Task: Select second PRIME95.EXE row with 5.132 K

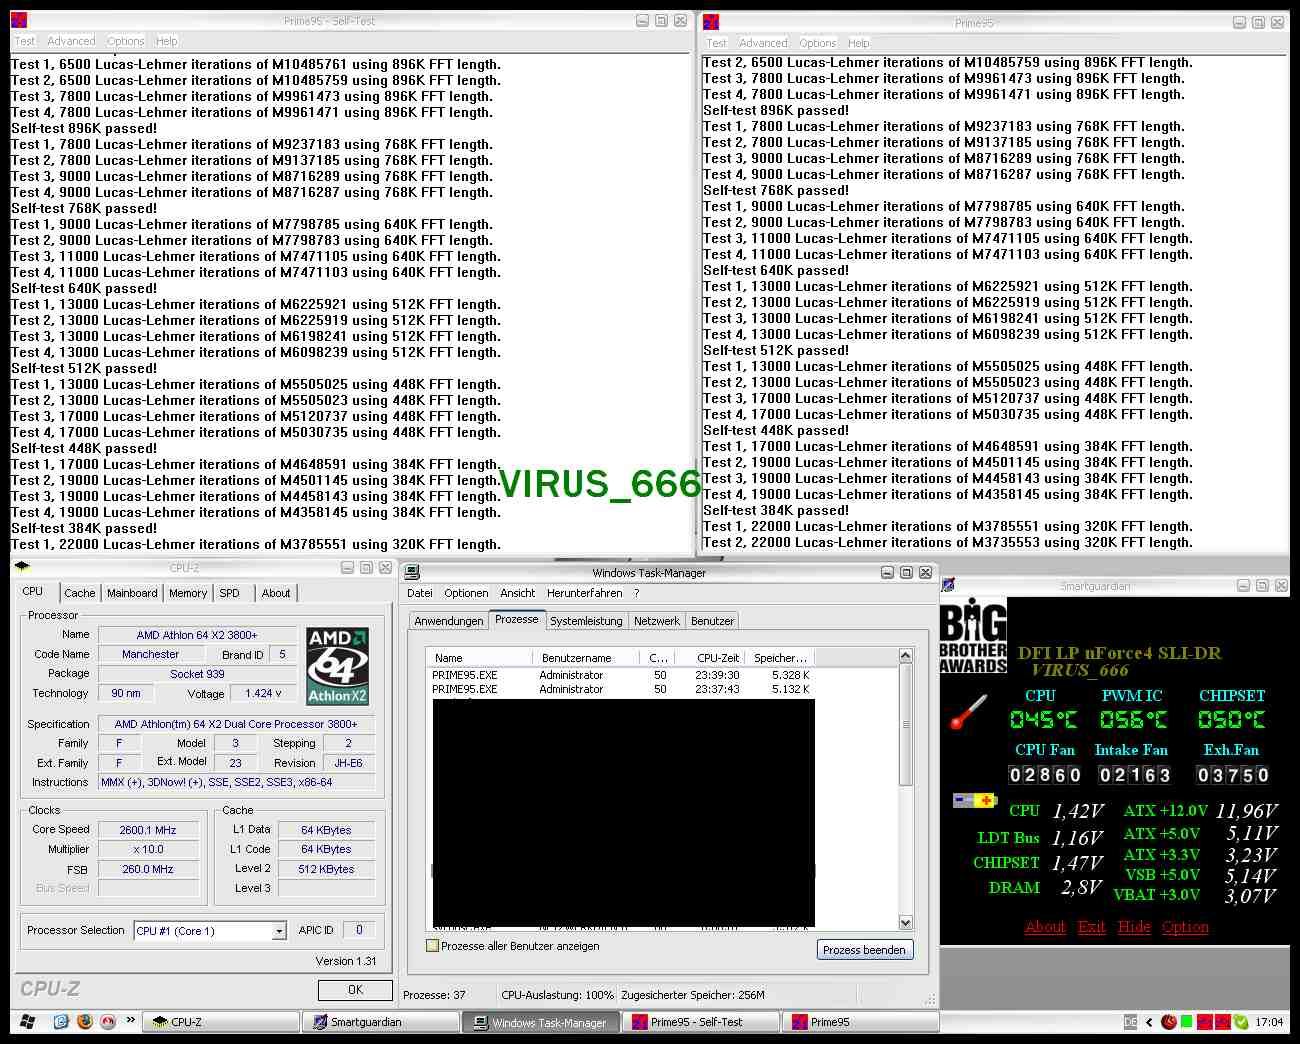Action: [621, 689]
